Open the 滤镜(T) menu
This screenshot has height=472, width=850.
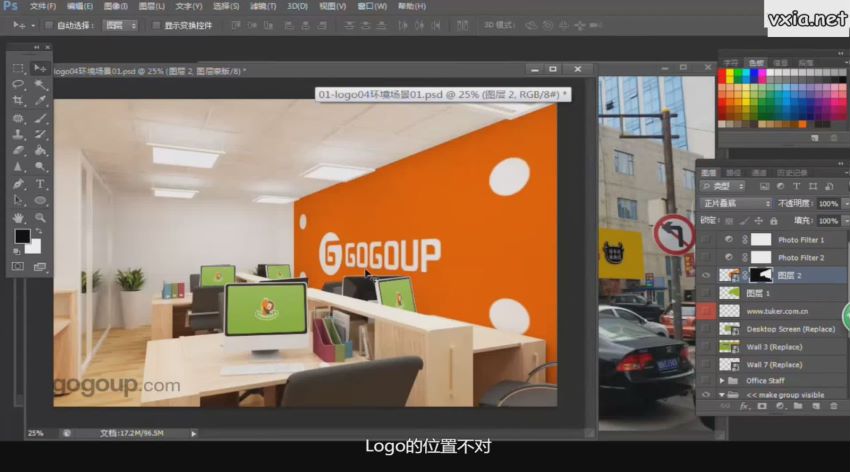pos(263,7)
